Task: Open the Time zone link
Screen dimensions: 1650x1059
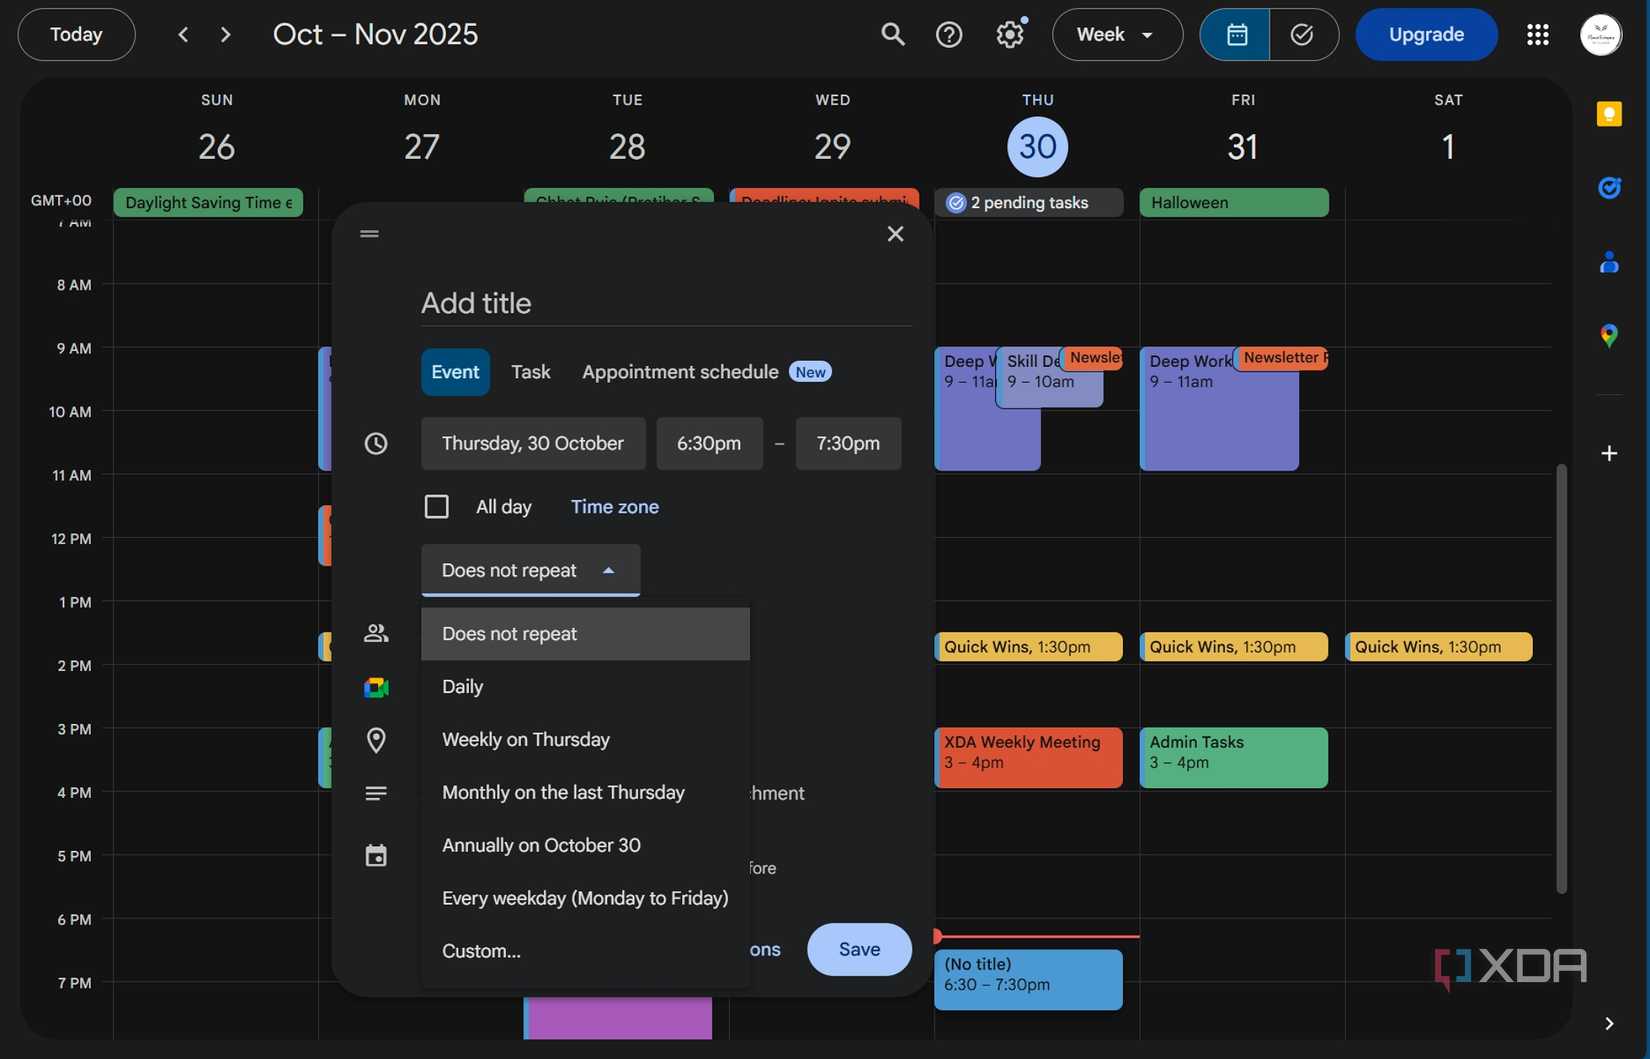Action: pyautogui.click(x=614, y=507)
